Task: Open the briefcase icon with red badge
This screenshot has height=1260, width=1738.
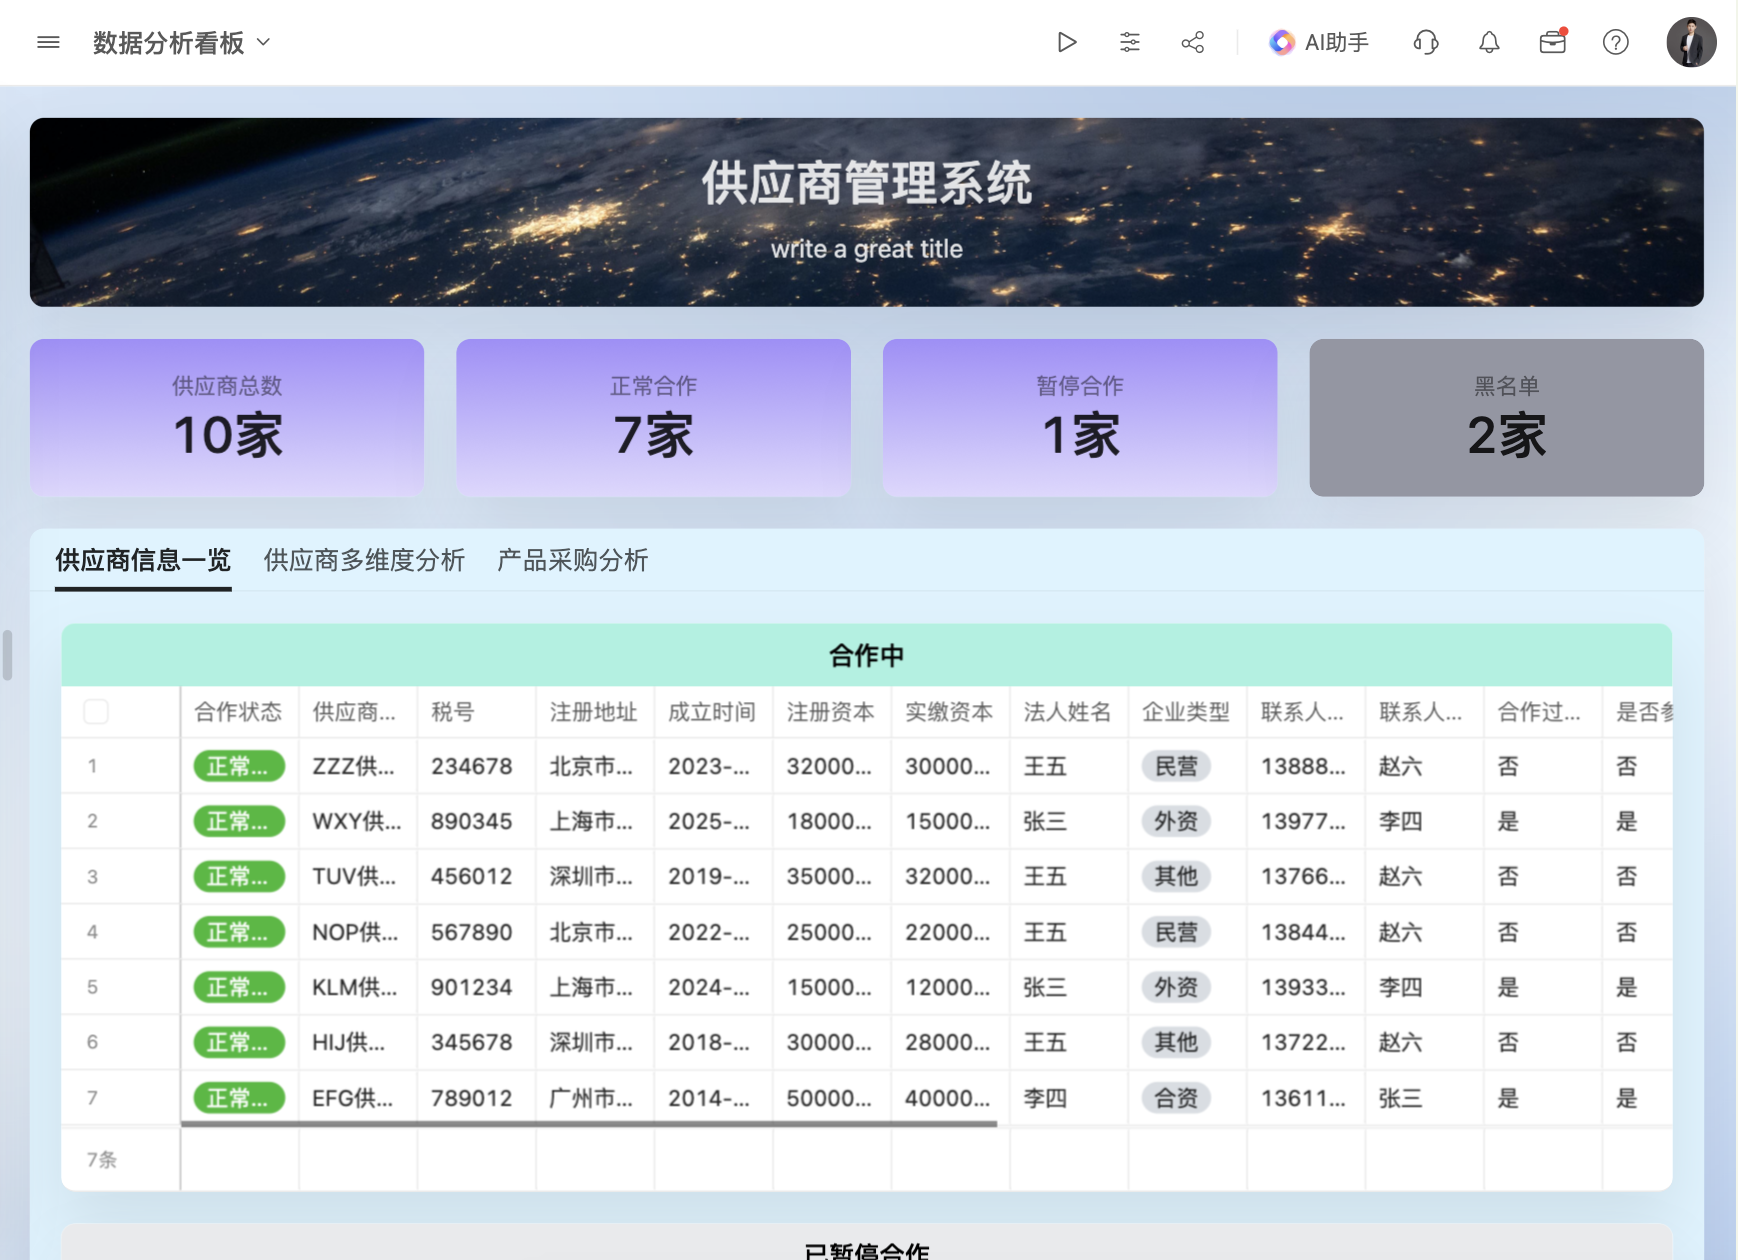Action: (x=1551, y=44)
